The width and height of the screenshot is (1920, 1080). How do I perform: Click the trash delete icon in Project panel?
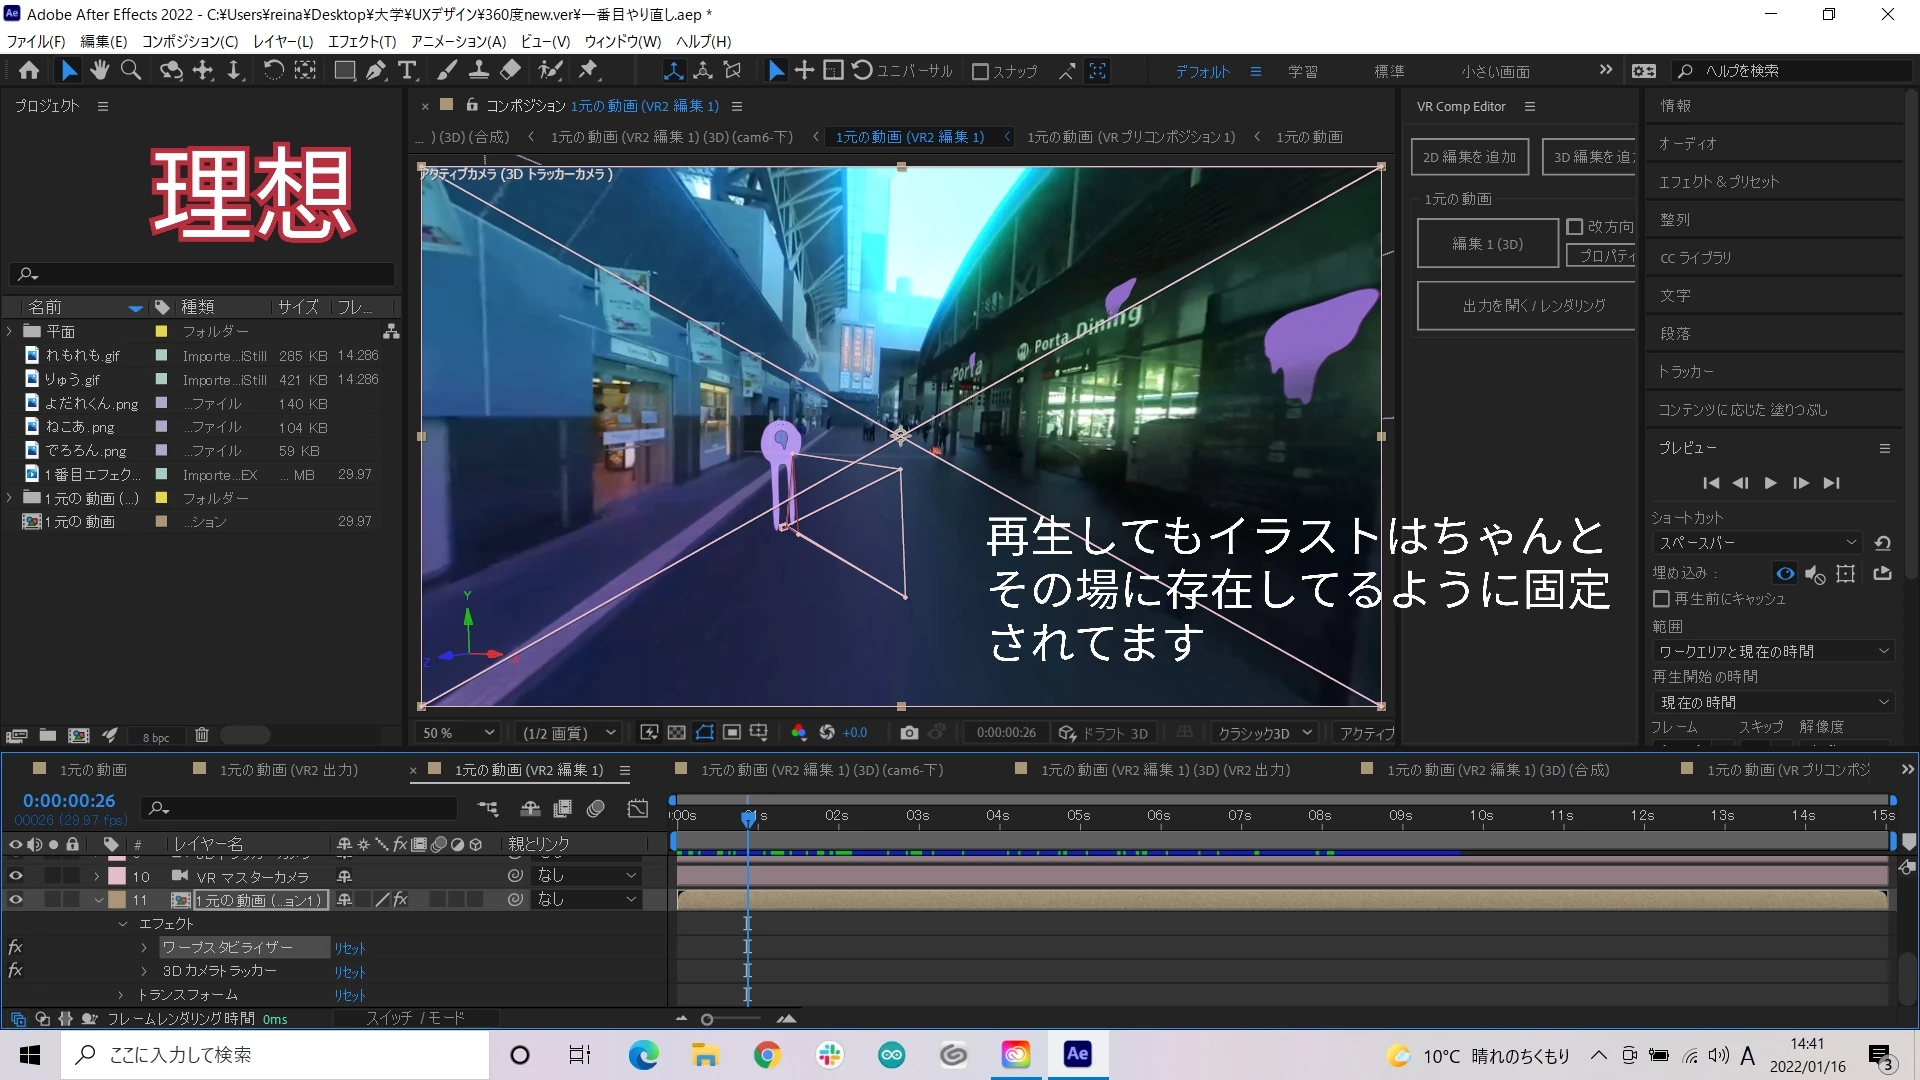(201, 736)
